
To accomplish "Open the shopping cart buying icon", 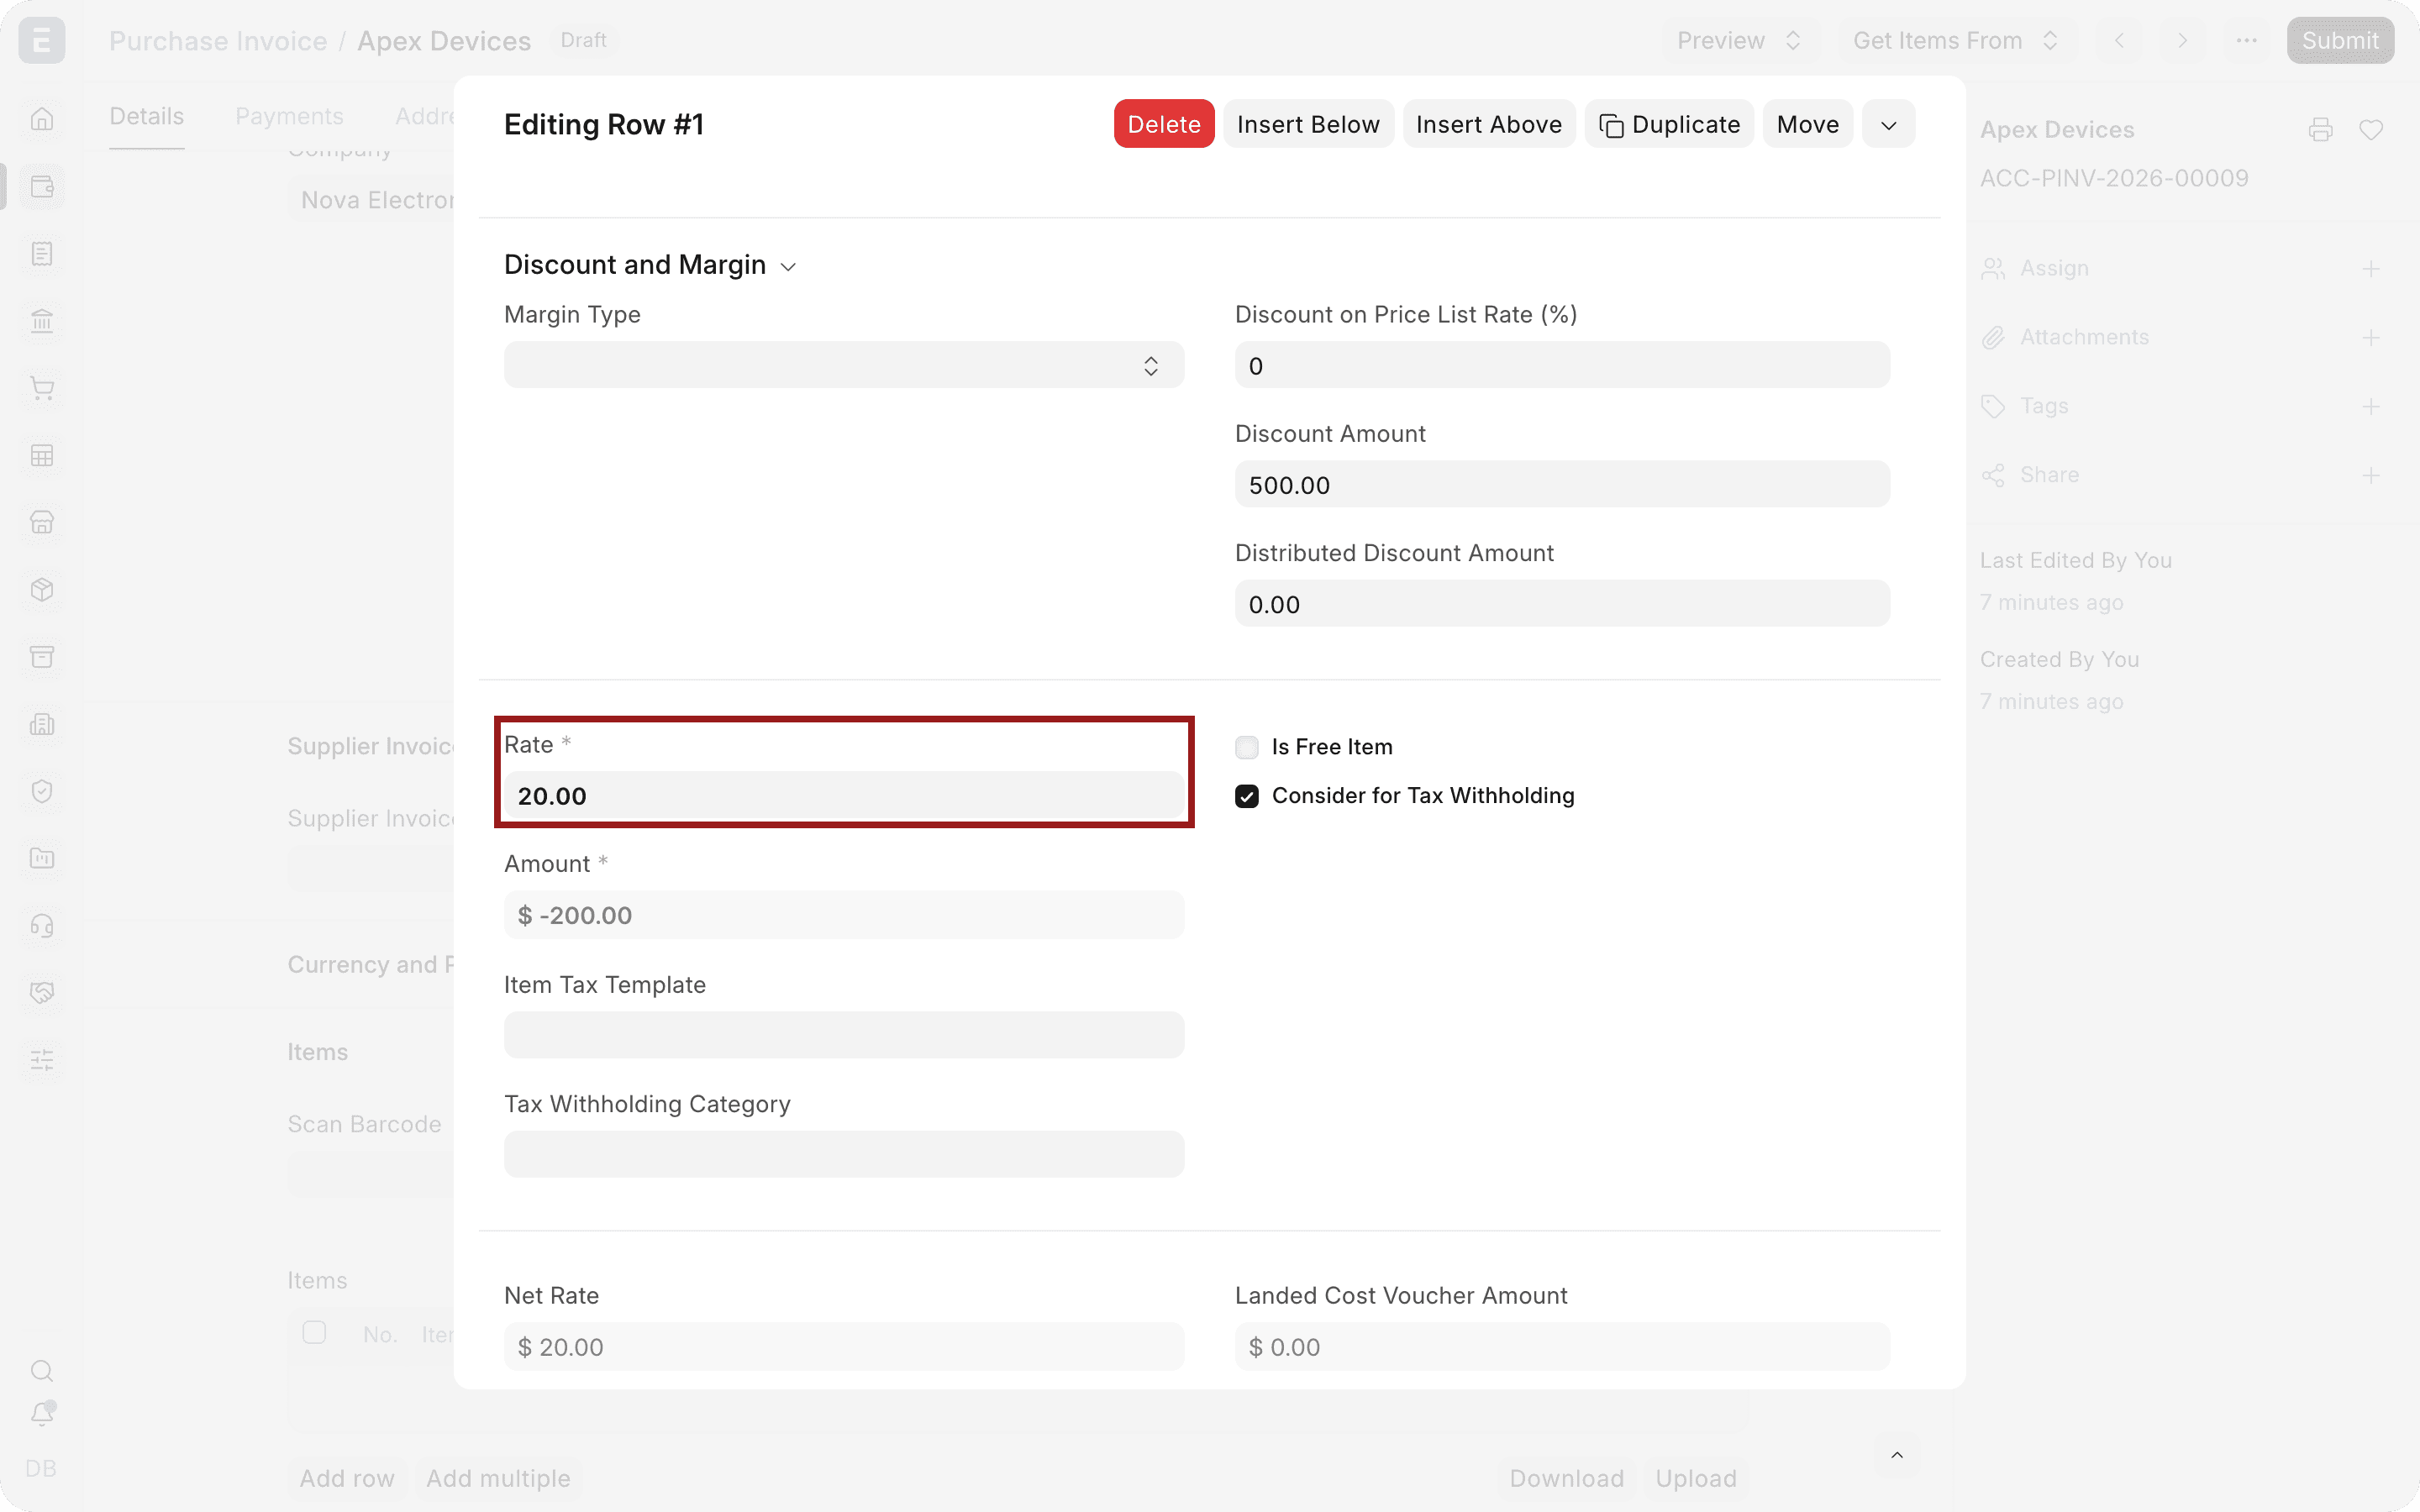I will (42, 388).
